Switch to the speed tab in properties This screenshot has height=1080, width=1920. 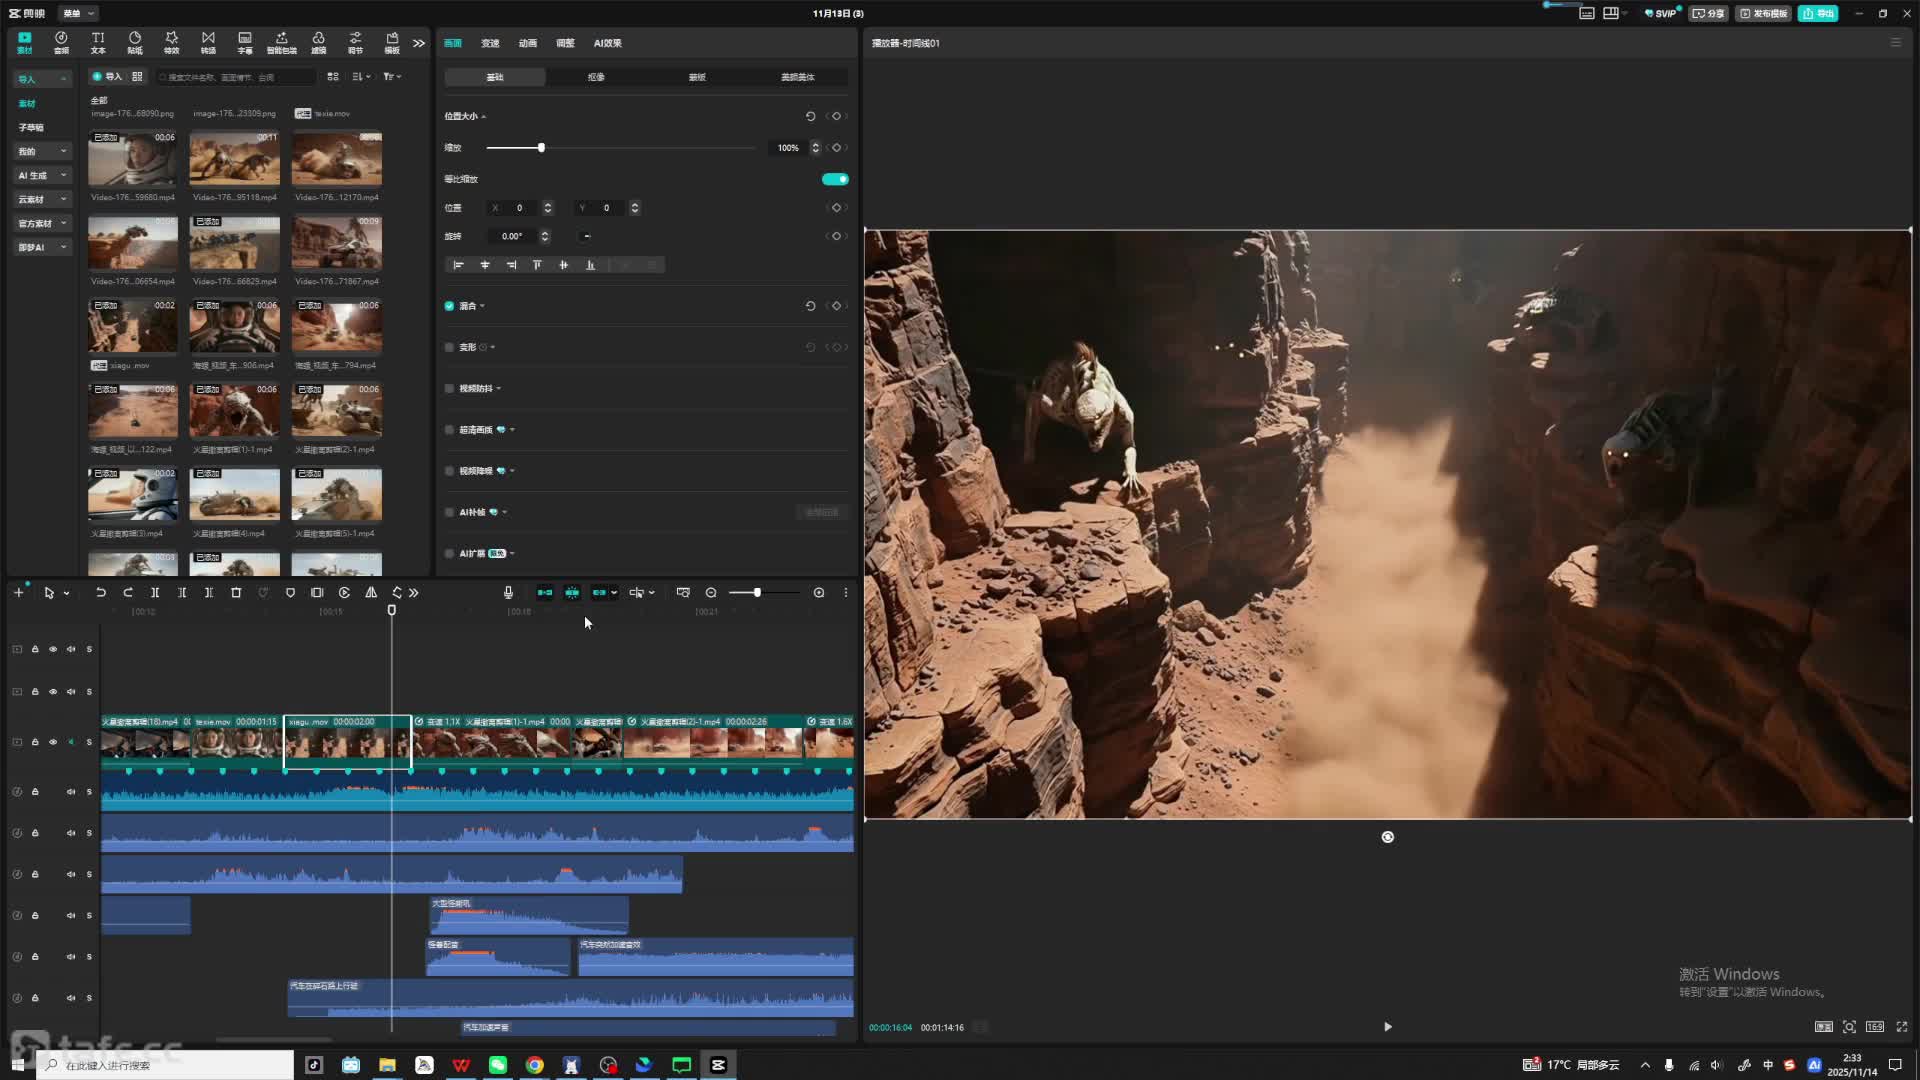490,43
